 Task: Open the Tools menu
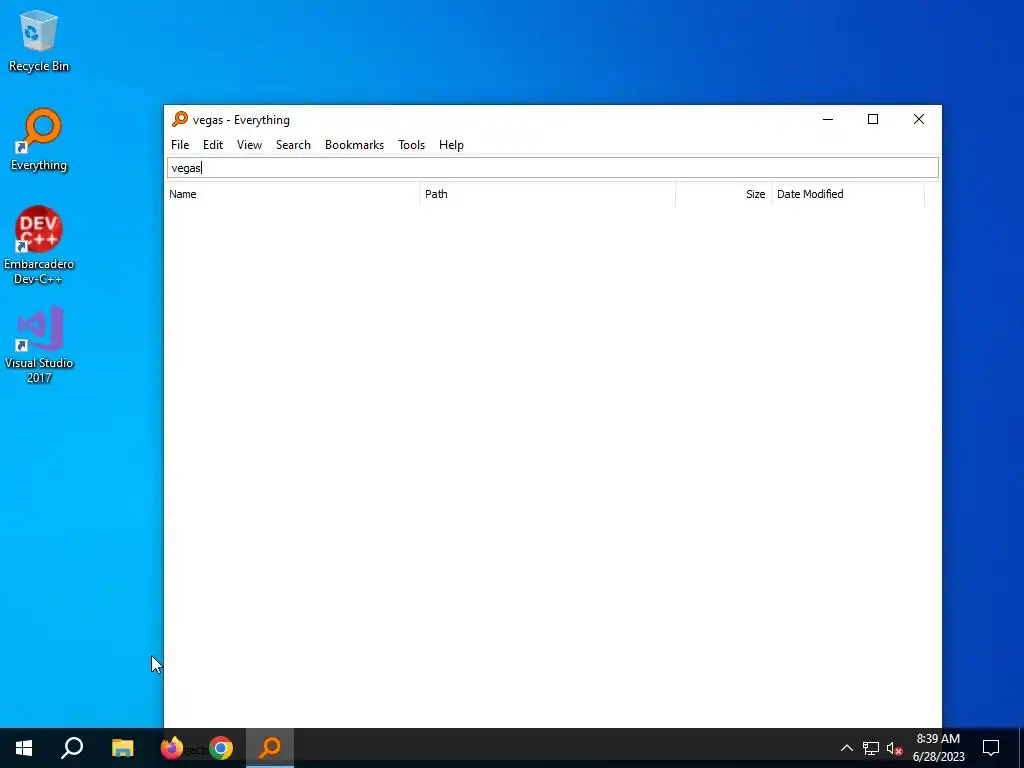click(x=411, y=145)
